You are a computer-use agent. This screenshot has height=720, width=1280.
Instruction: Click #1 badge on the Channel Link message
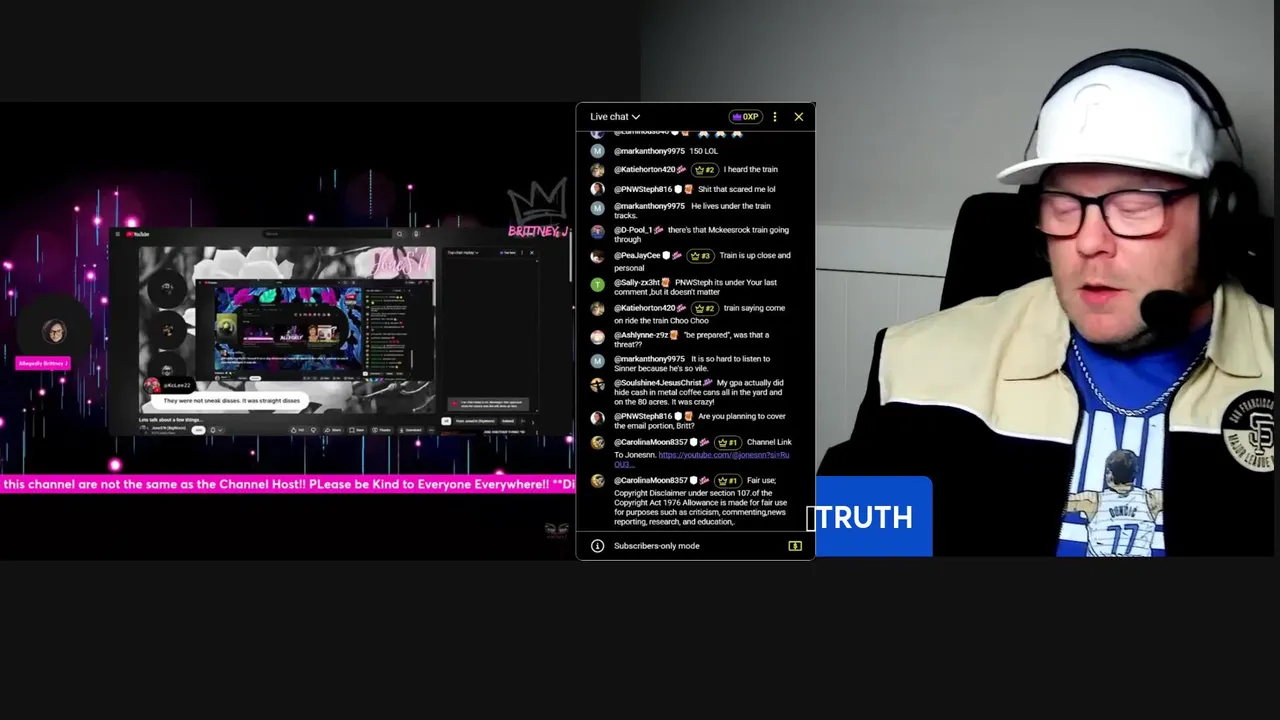[727, 442]
